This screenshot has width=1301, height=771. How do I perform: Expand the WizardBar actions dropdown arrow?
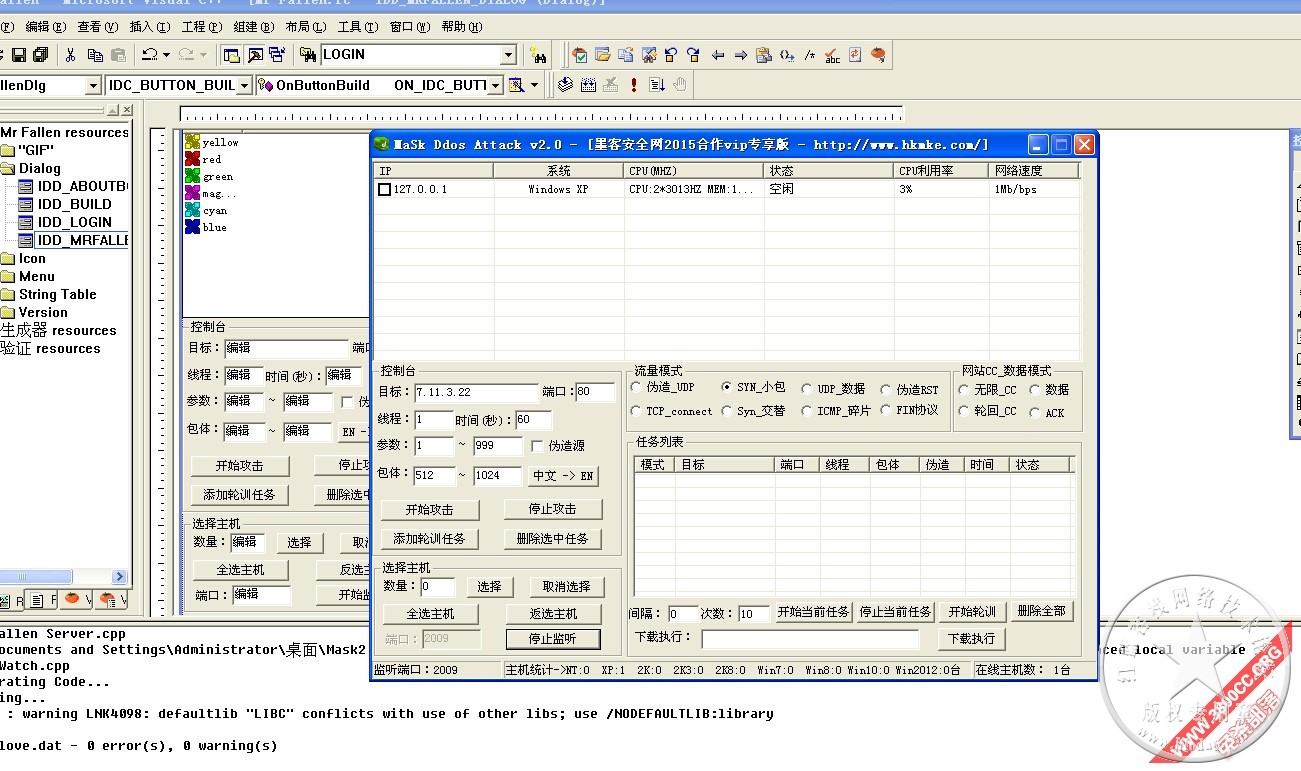tap(534, 85)
